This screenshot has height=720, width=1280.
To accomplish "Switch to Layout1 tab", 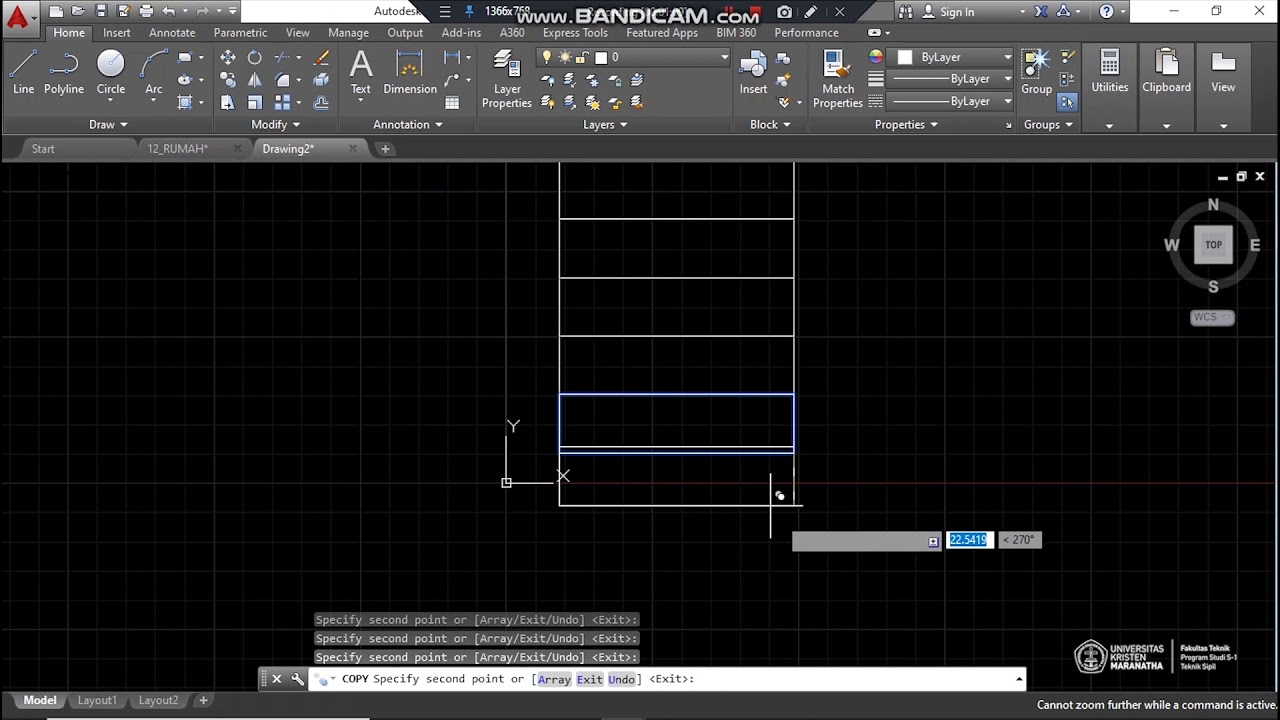I will (x=97, y=701).
